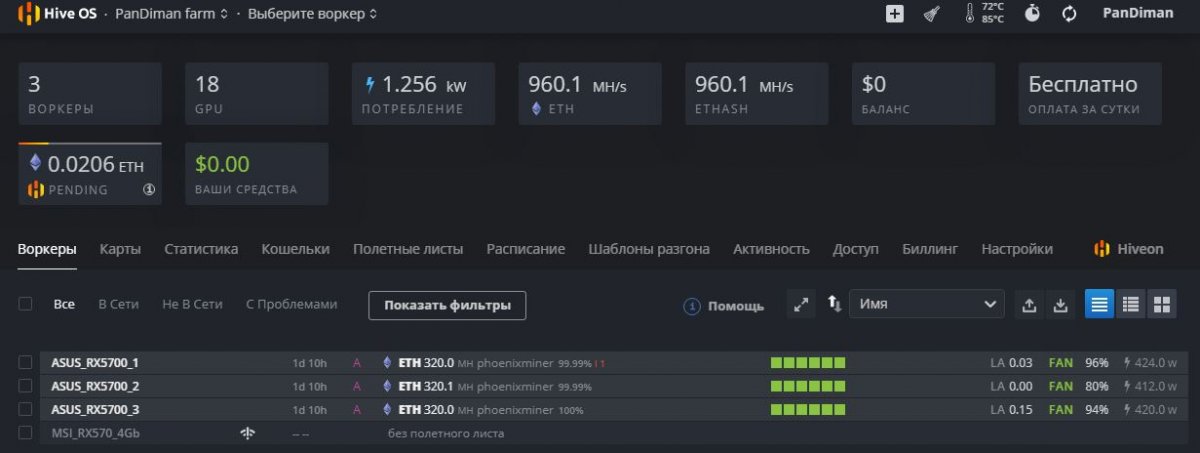
Task: Click the rocket icon in the top bar
Action: click(930, 14)
